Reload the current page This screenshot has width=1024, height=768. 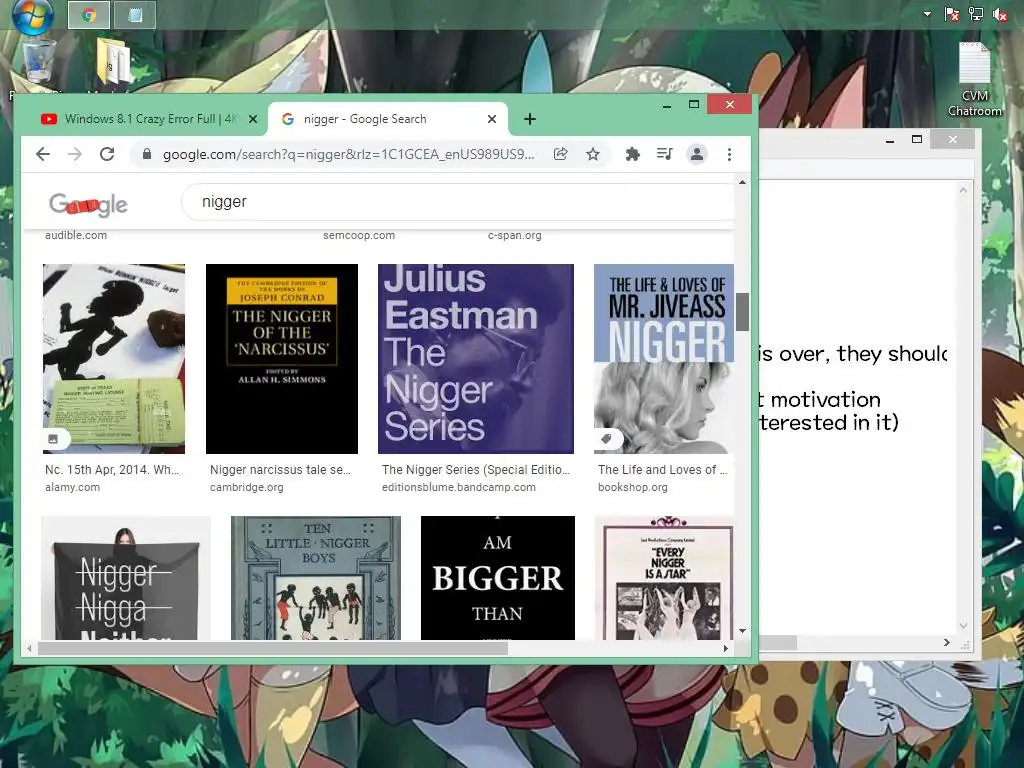click(x=107, y=154)
